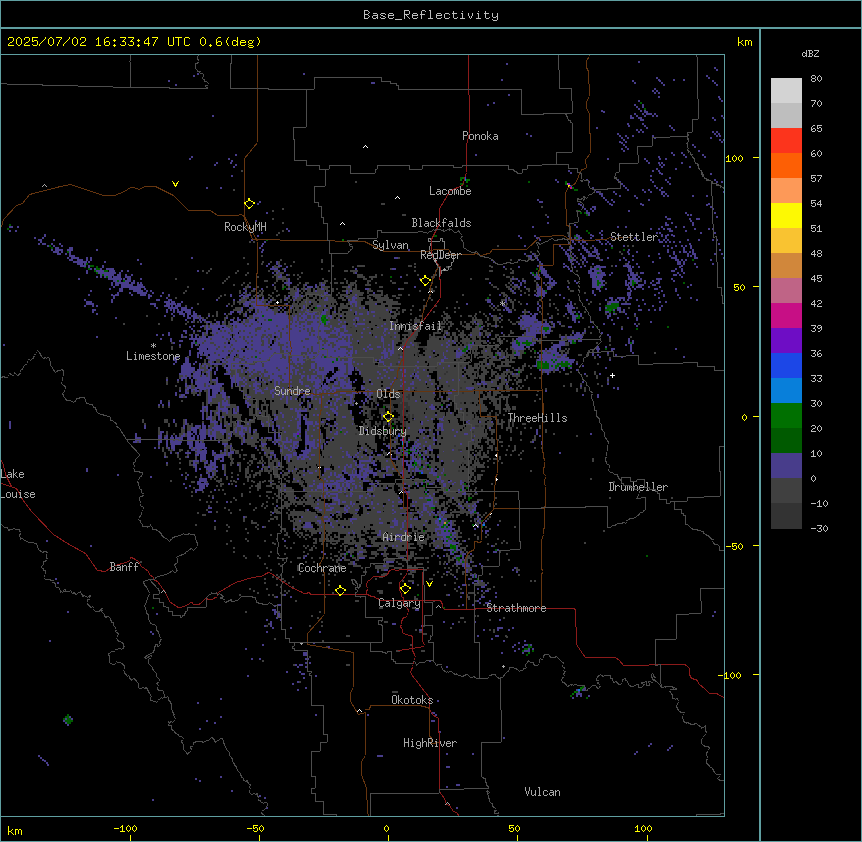This screenshot has width=862, height=842.
Task: Click the white caret marker west of Ponoka
Action: point(365,147)
